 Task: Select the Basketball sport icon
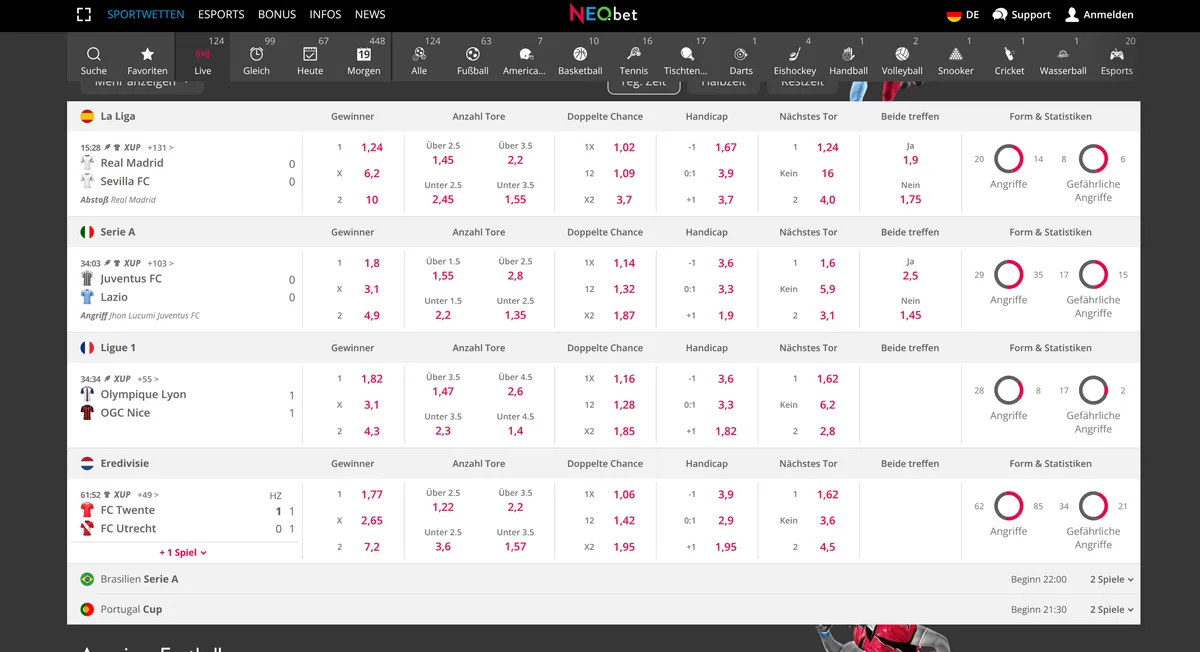[x=580, y=55]
